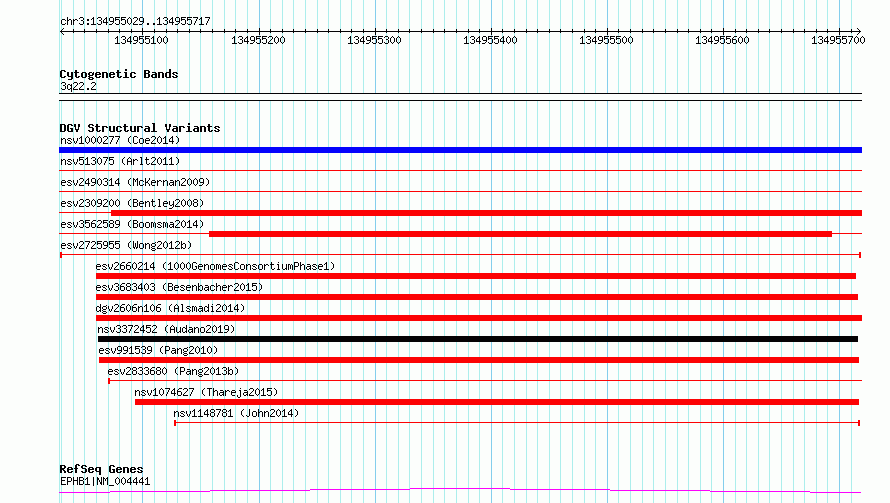Select the black nsv3372452 variant bar
This screenshot has width=890, height=503.
(478, 339)
